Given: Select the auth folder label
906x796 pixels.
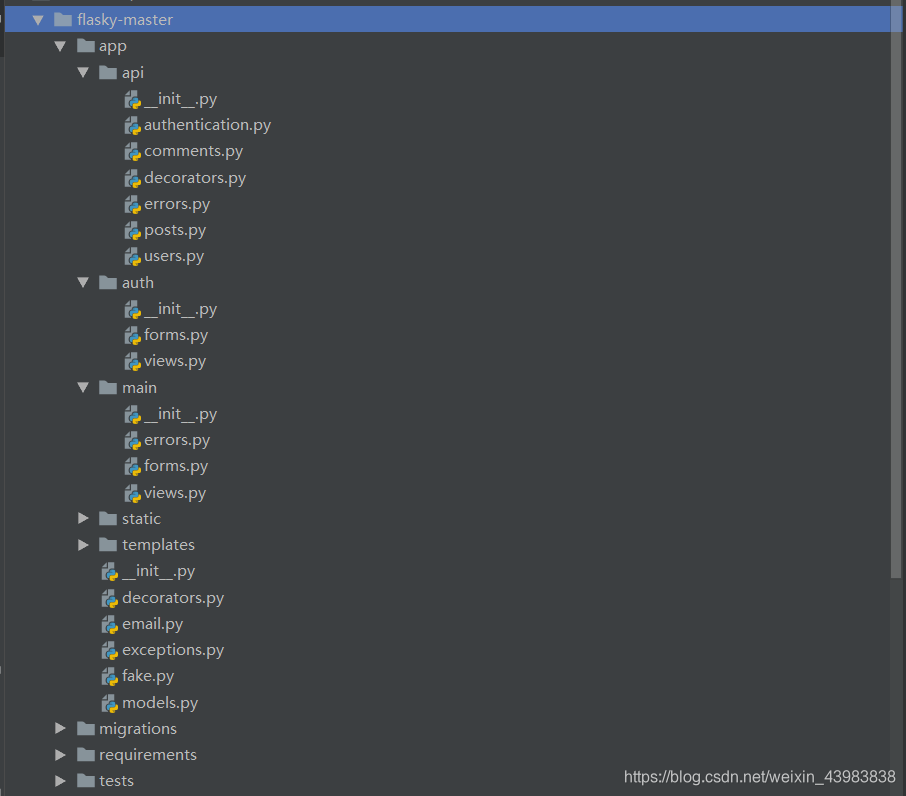Looking at the screenshot, I should 138,283.
